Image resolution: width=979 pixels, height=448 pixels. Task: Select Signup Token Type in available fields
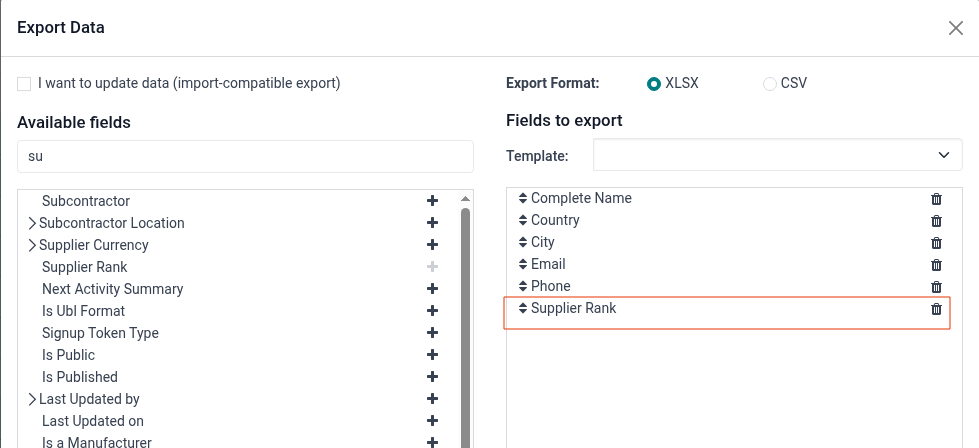click(100, 333)
